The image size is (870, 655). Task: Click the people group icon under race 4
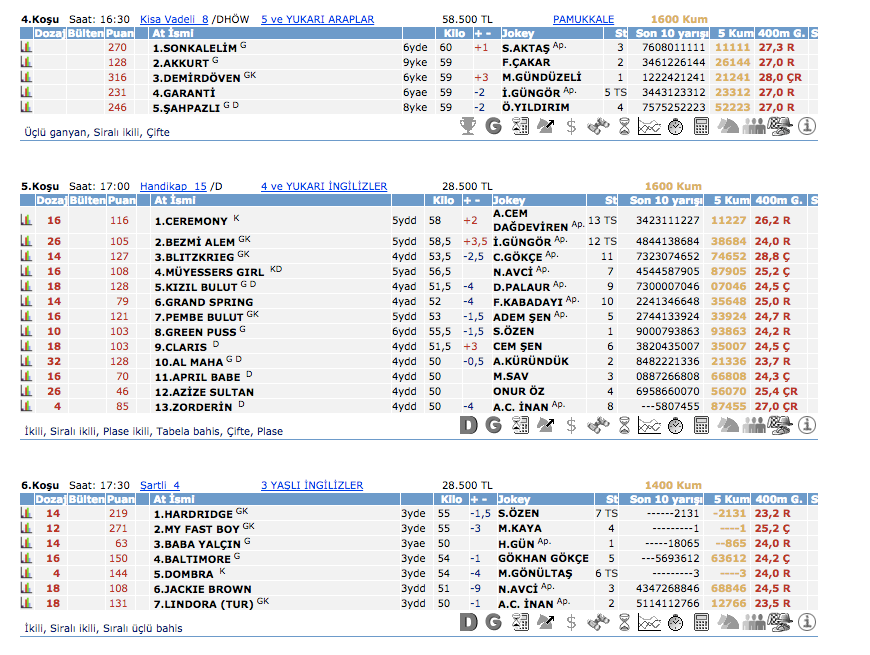pyautogui.click(x=754, y=126)
